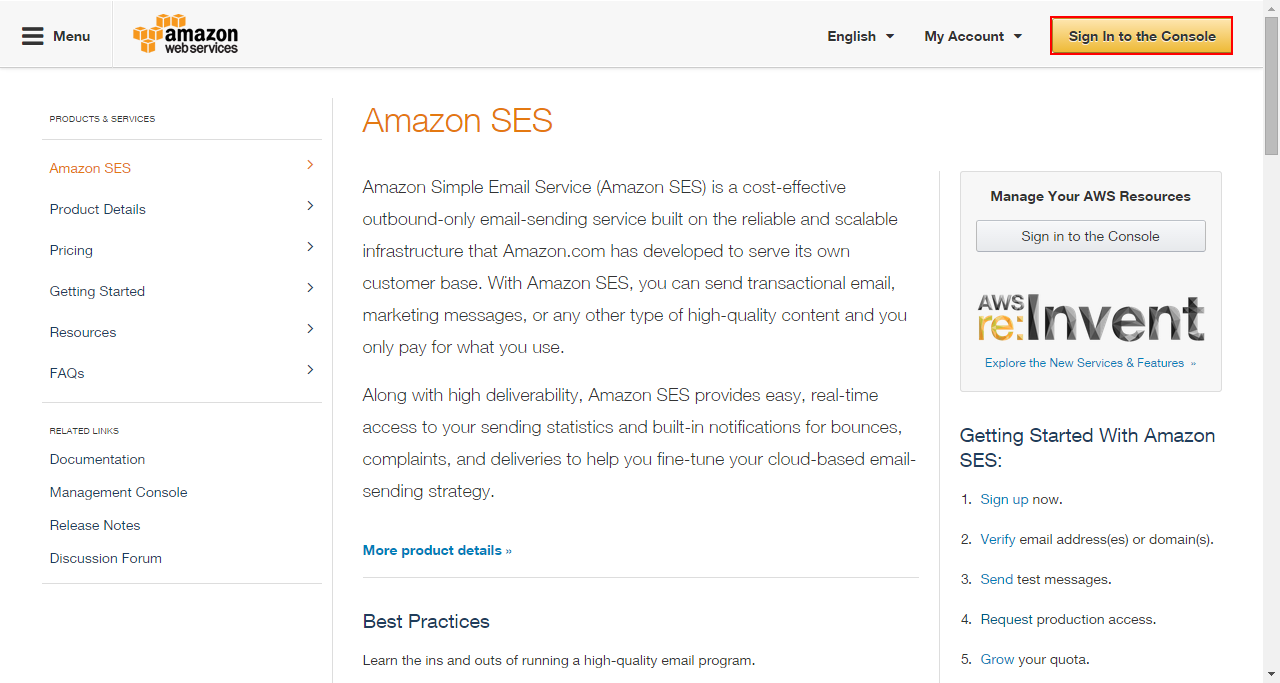The image size is (1280, 683).
Task: Click the vertical scrollbar thumb
Action: (1272, 86)
